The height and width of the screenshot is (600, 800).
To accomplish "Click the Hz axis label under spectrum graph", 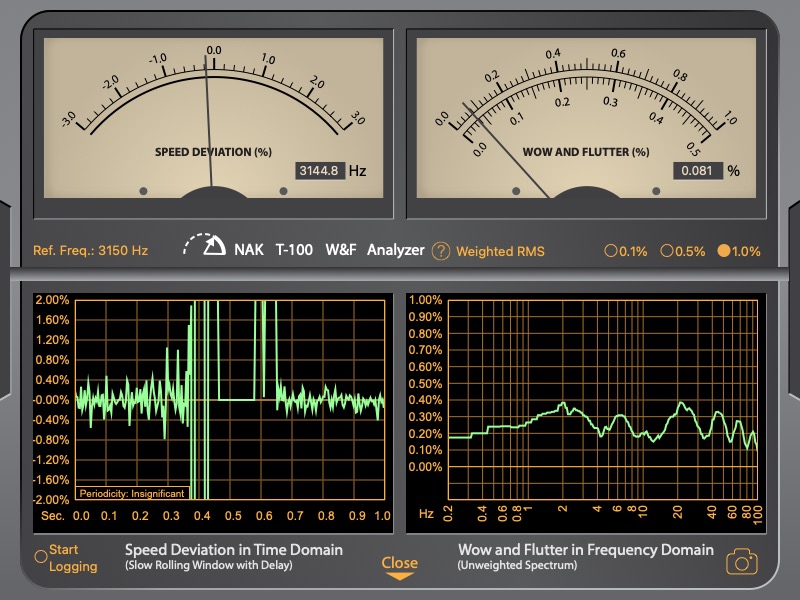I will [x=426, y=513].
